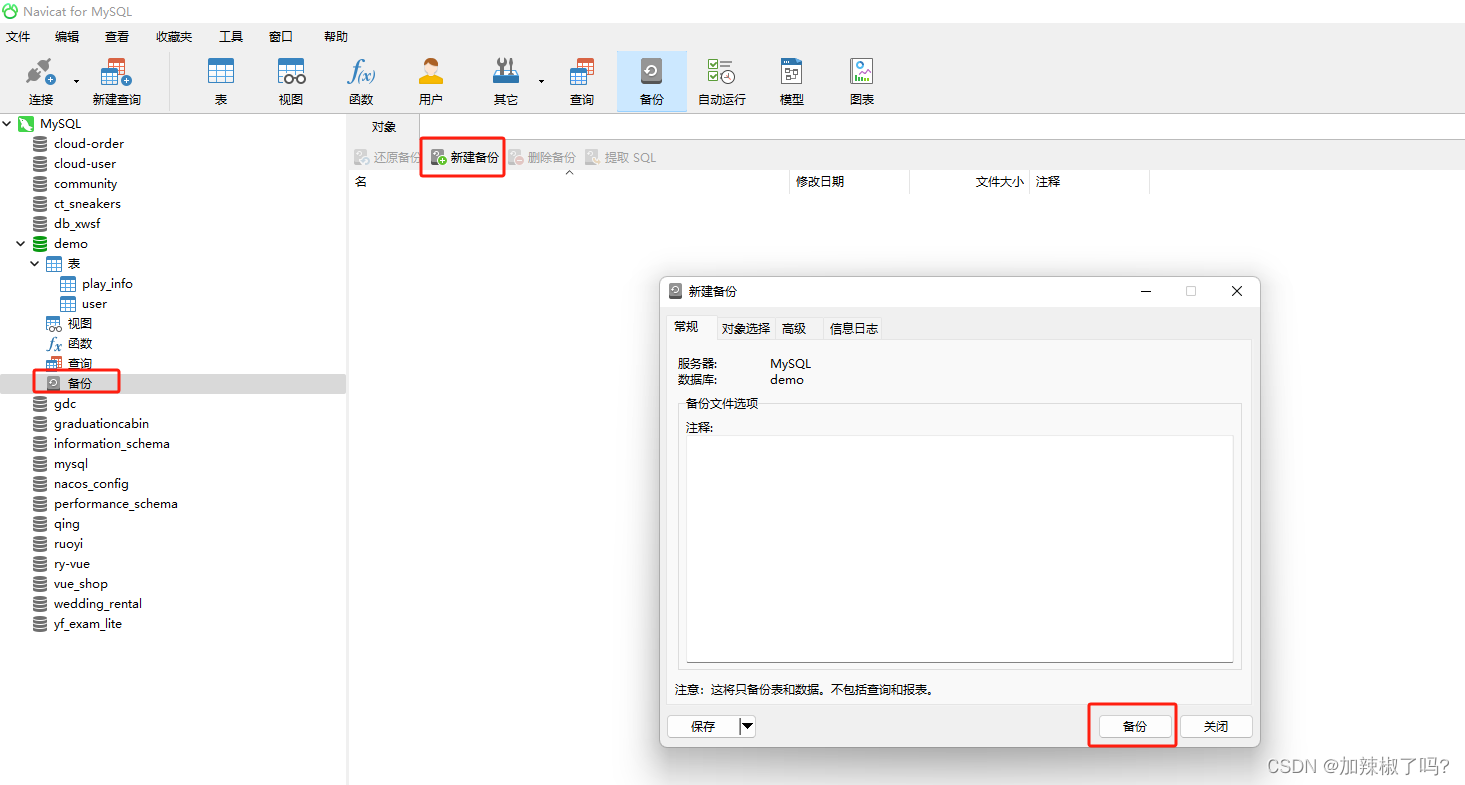Select graduationcabin database in tree
Viewport: 1465px width, 785px height.
(x=101, y=423)
